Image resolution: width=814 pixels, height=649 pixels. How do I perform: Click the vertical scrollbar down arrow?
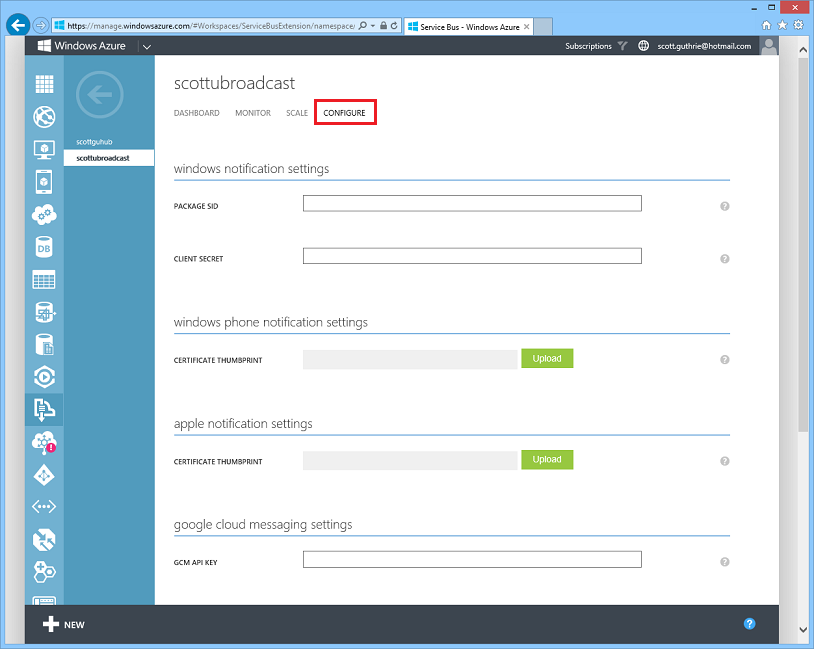[803, 629]
